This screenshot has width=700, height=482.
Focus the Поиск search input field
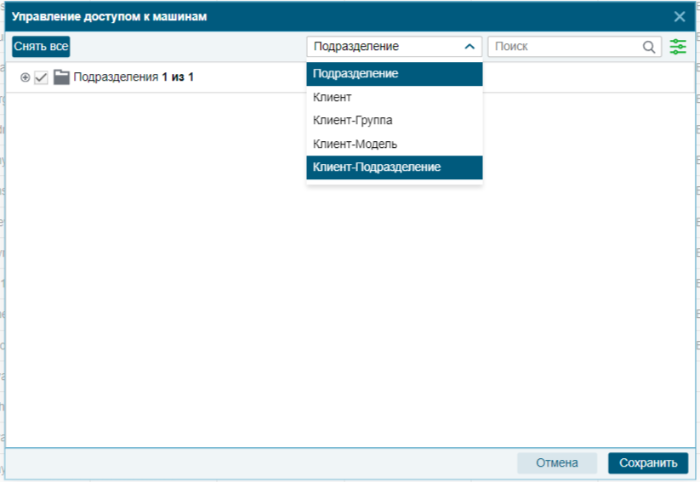[x=565, y=47]
